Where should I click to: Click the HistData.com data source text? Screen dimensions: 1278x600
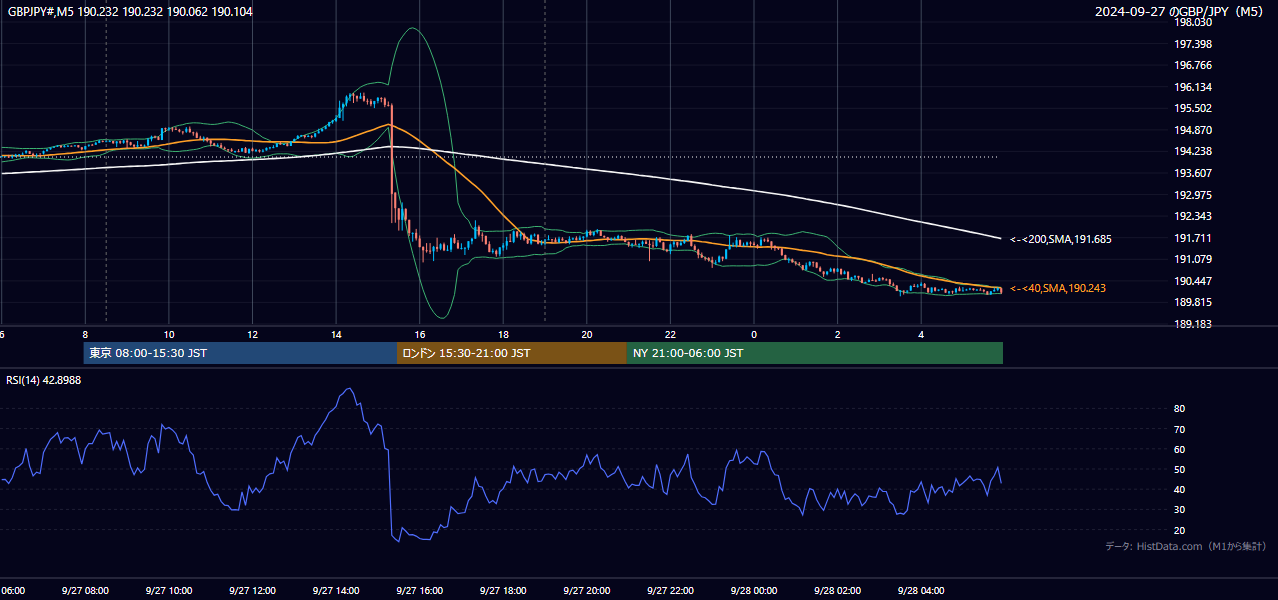tap(1186, 547)
